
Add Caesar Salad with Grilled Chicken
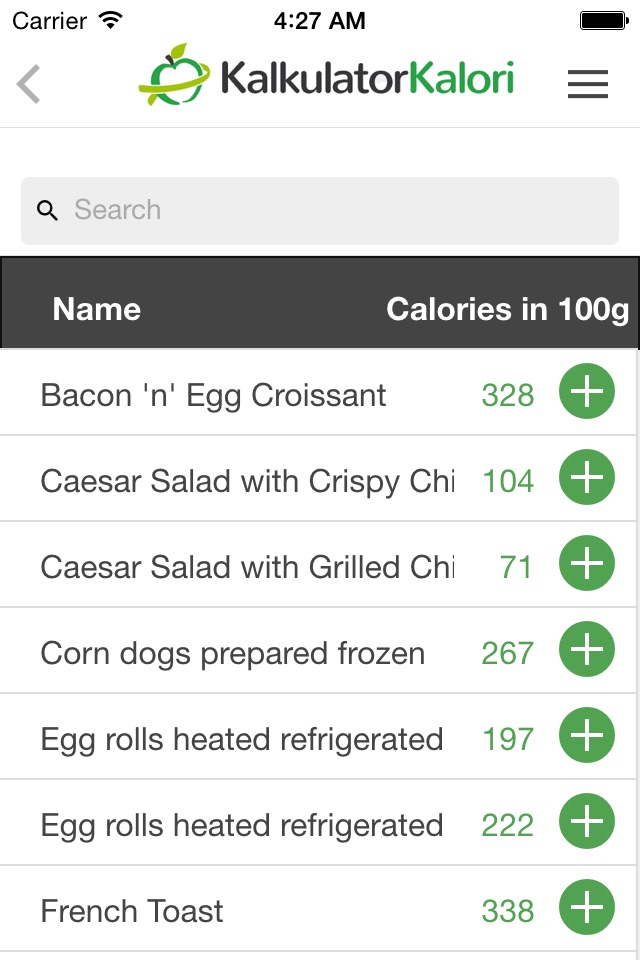pyautogui.click(x=587, y=563)
